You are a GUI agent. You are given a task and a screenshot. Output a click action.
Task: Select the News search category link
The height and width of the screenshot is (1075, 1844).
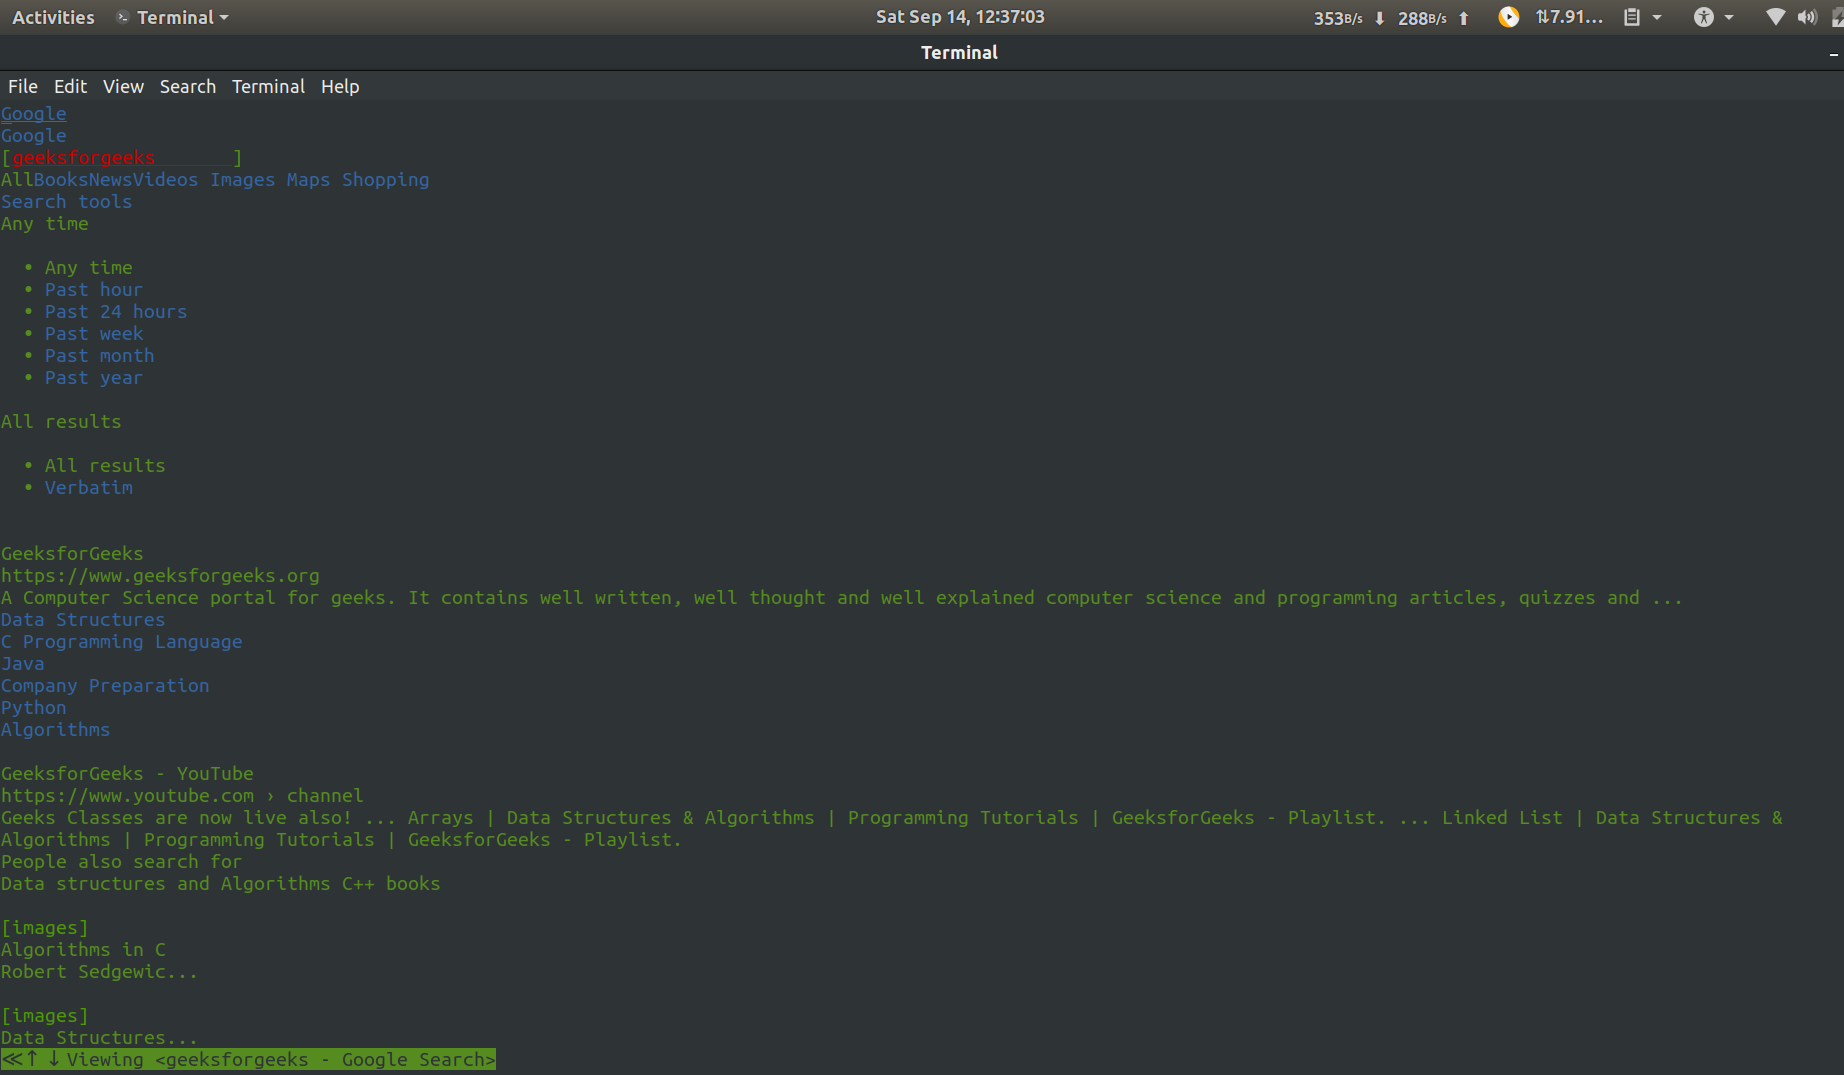[111, 180]
